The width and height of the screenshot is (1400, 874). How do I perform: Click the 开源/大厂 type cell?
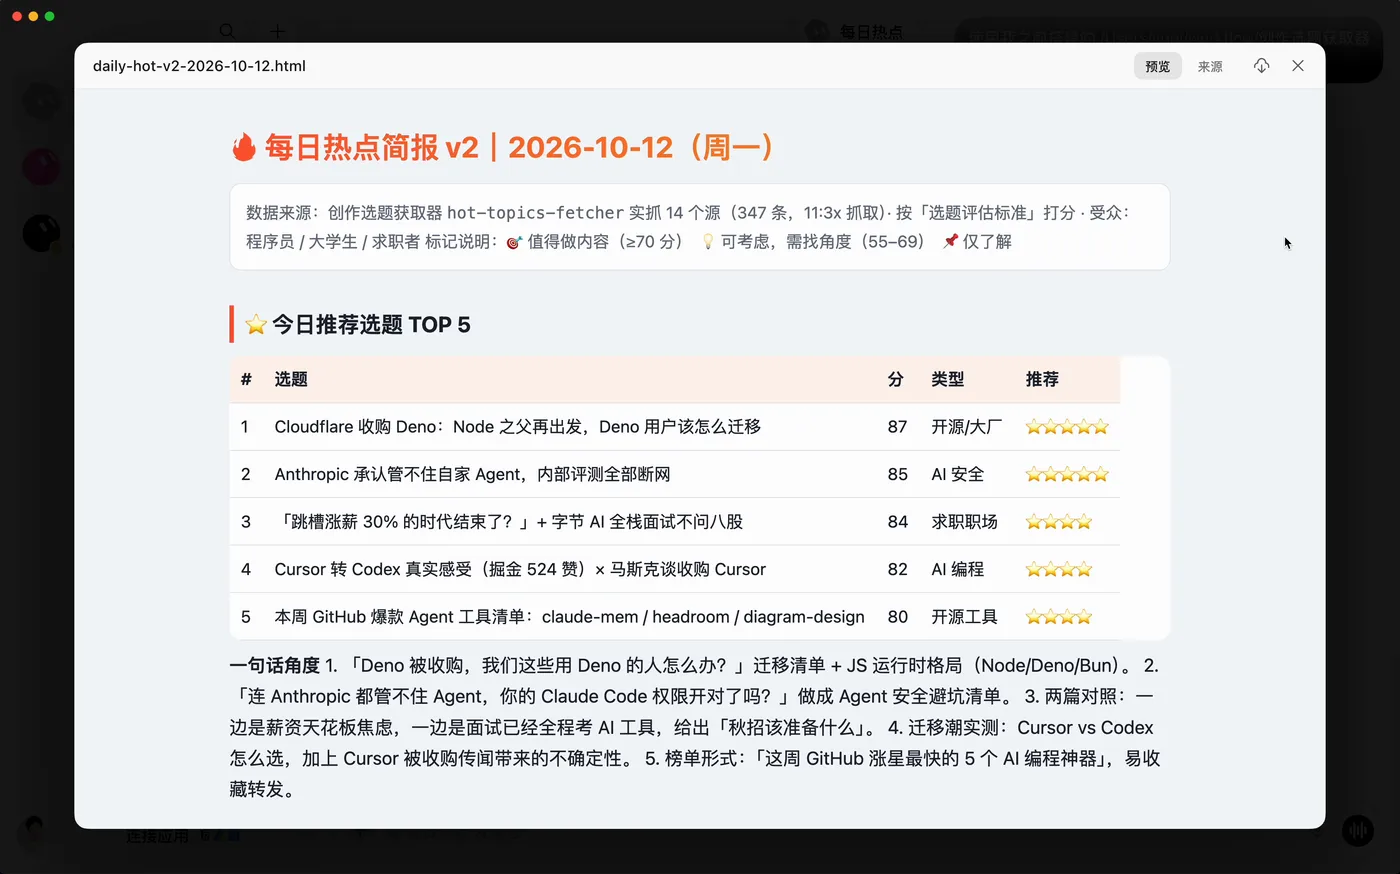966,427
